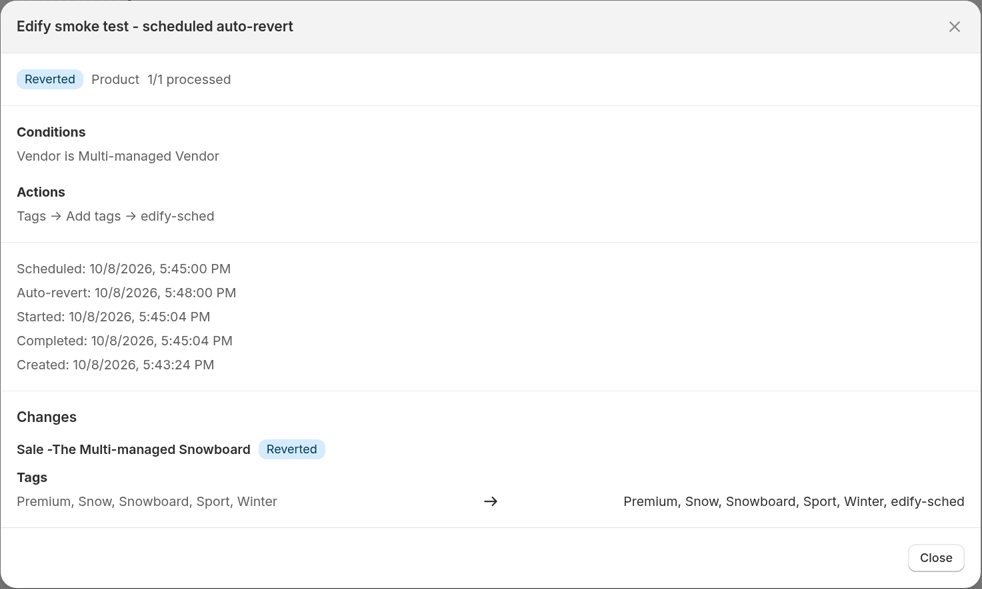
Task: Click Vendor is Multi-managed Vendor condition
Action: coord(118,156)
